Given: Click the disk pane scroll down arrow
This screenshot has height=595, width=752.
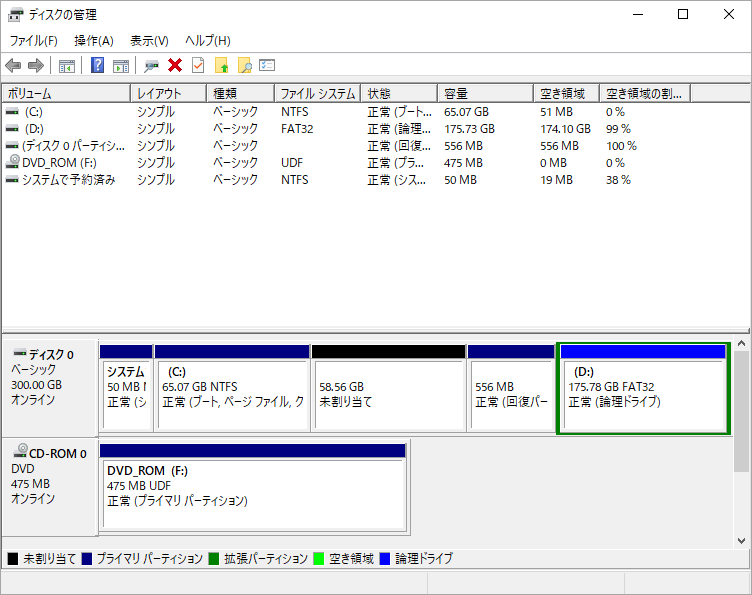Looking at the screenshot, I should [741, 541].
